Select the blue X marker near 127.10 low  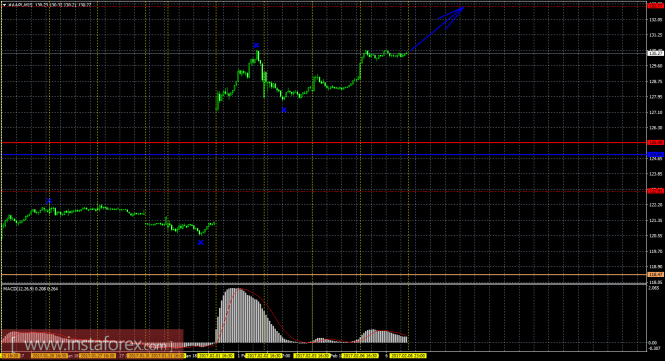click(284, 110)
